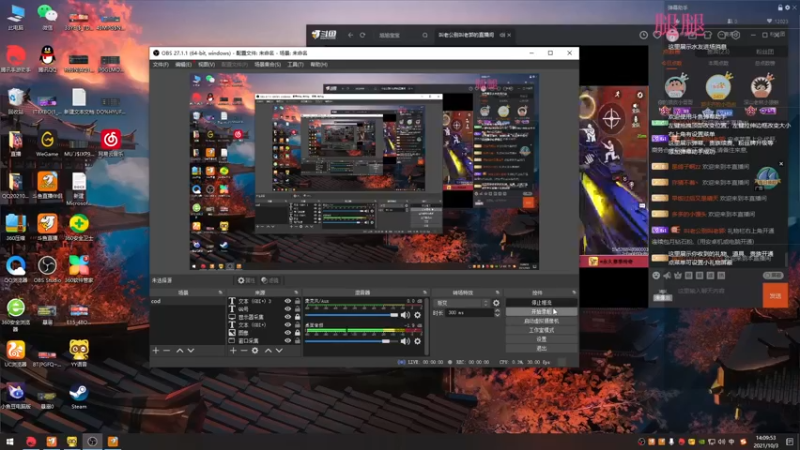Move selected scene down with arrow
The width and height of the screenshot is (800, 450).
[191, 351]
